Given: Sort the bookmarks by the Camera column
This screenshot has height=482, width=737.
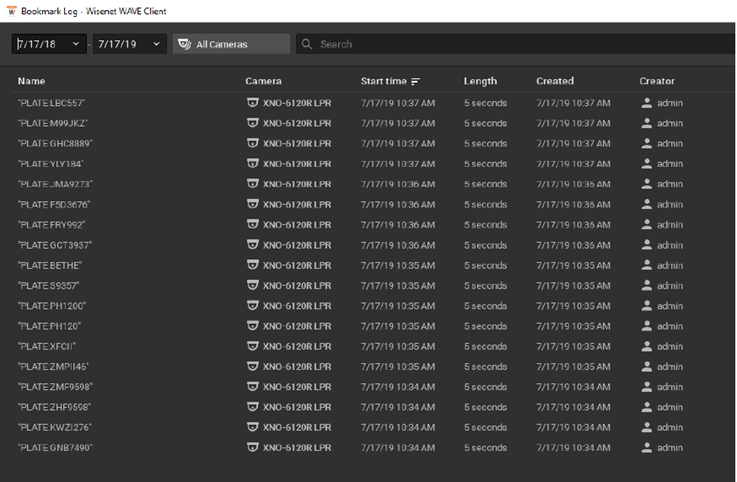Looking at the screenshot, I should [x=263, y=81].
